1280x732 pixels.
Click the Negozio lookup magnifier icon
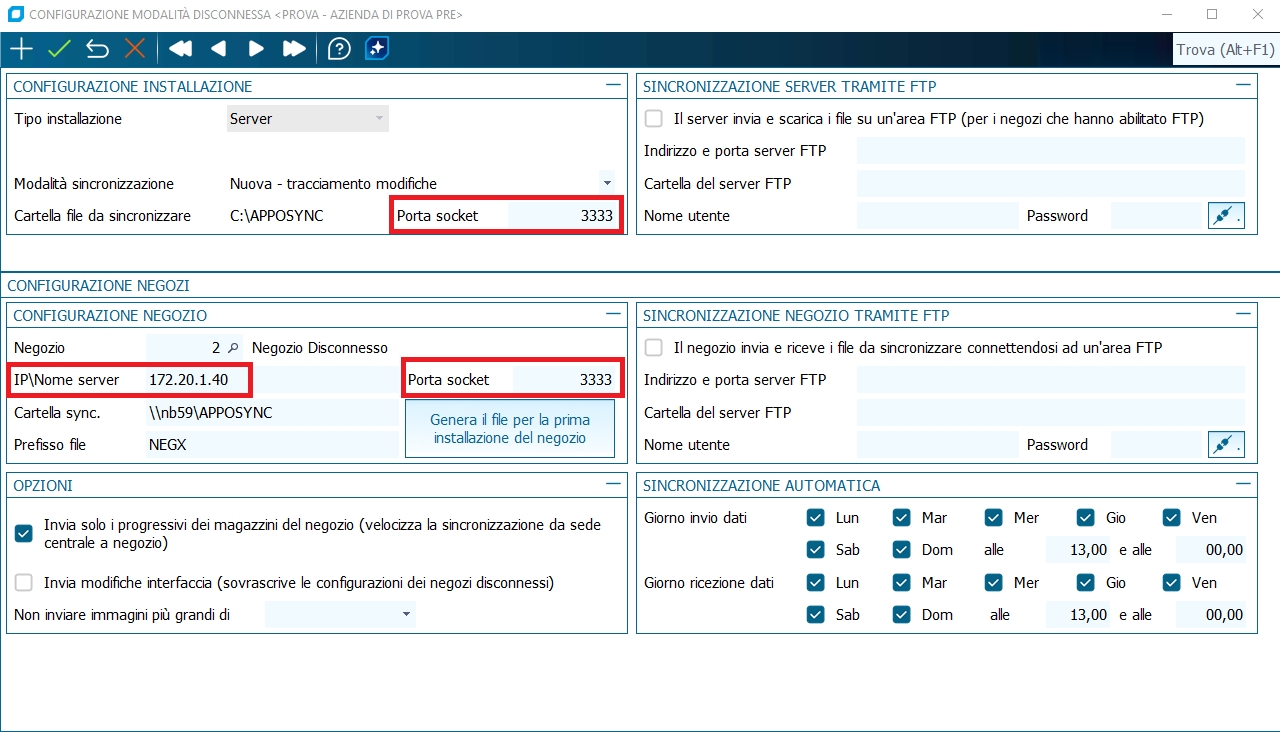click(x=233, y=348)
